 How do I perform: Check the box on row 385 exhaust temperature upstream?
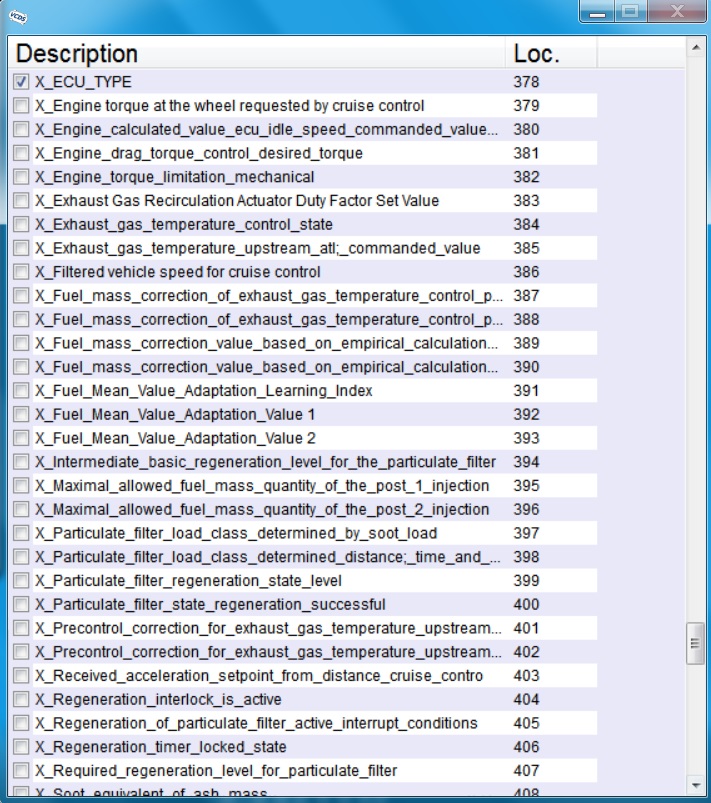pos(21,248)
